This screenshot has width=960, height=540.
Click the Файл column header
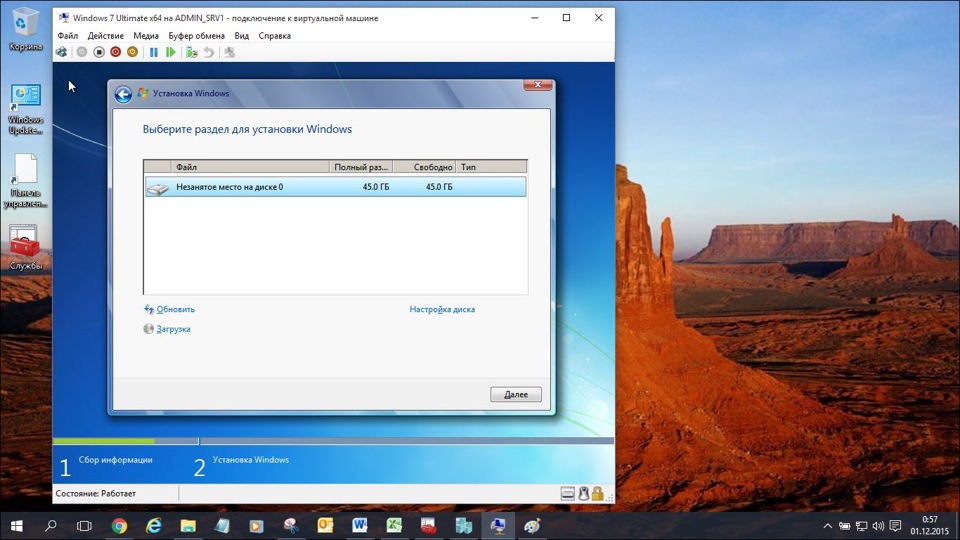click(x=250, y=167)
